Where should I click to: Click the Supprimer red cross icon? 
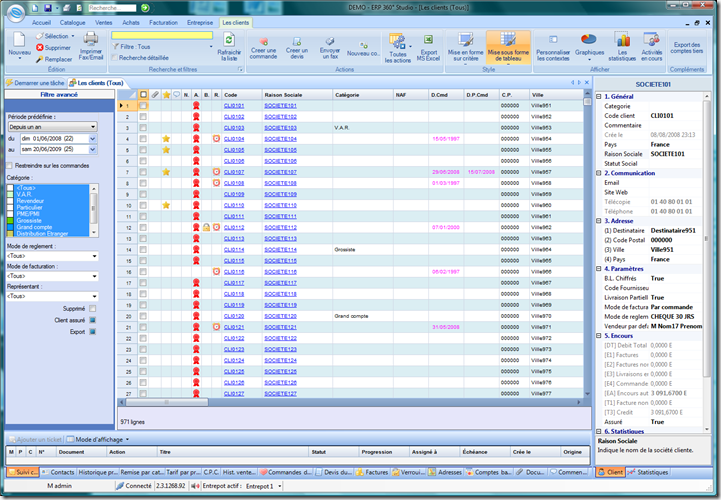[x=40, y=47]
